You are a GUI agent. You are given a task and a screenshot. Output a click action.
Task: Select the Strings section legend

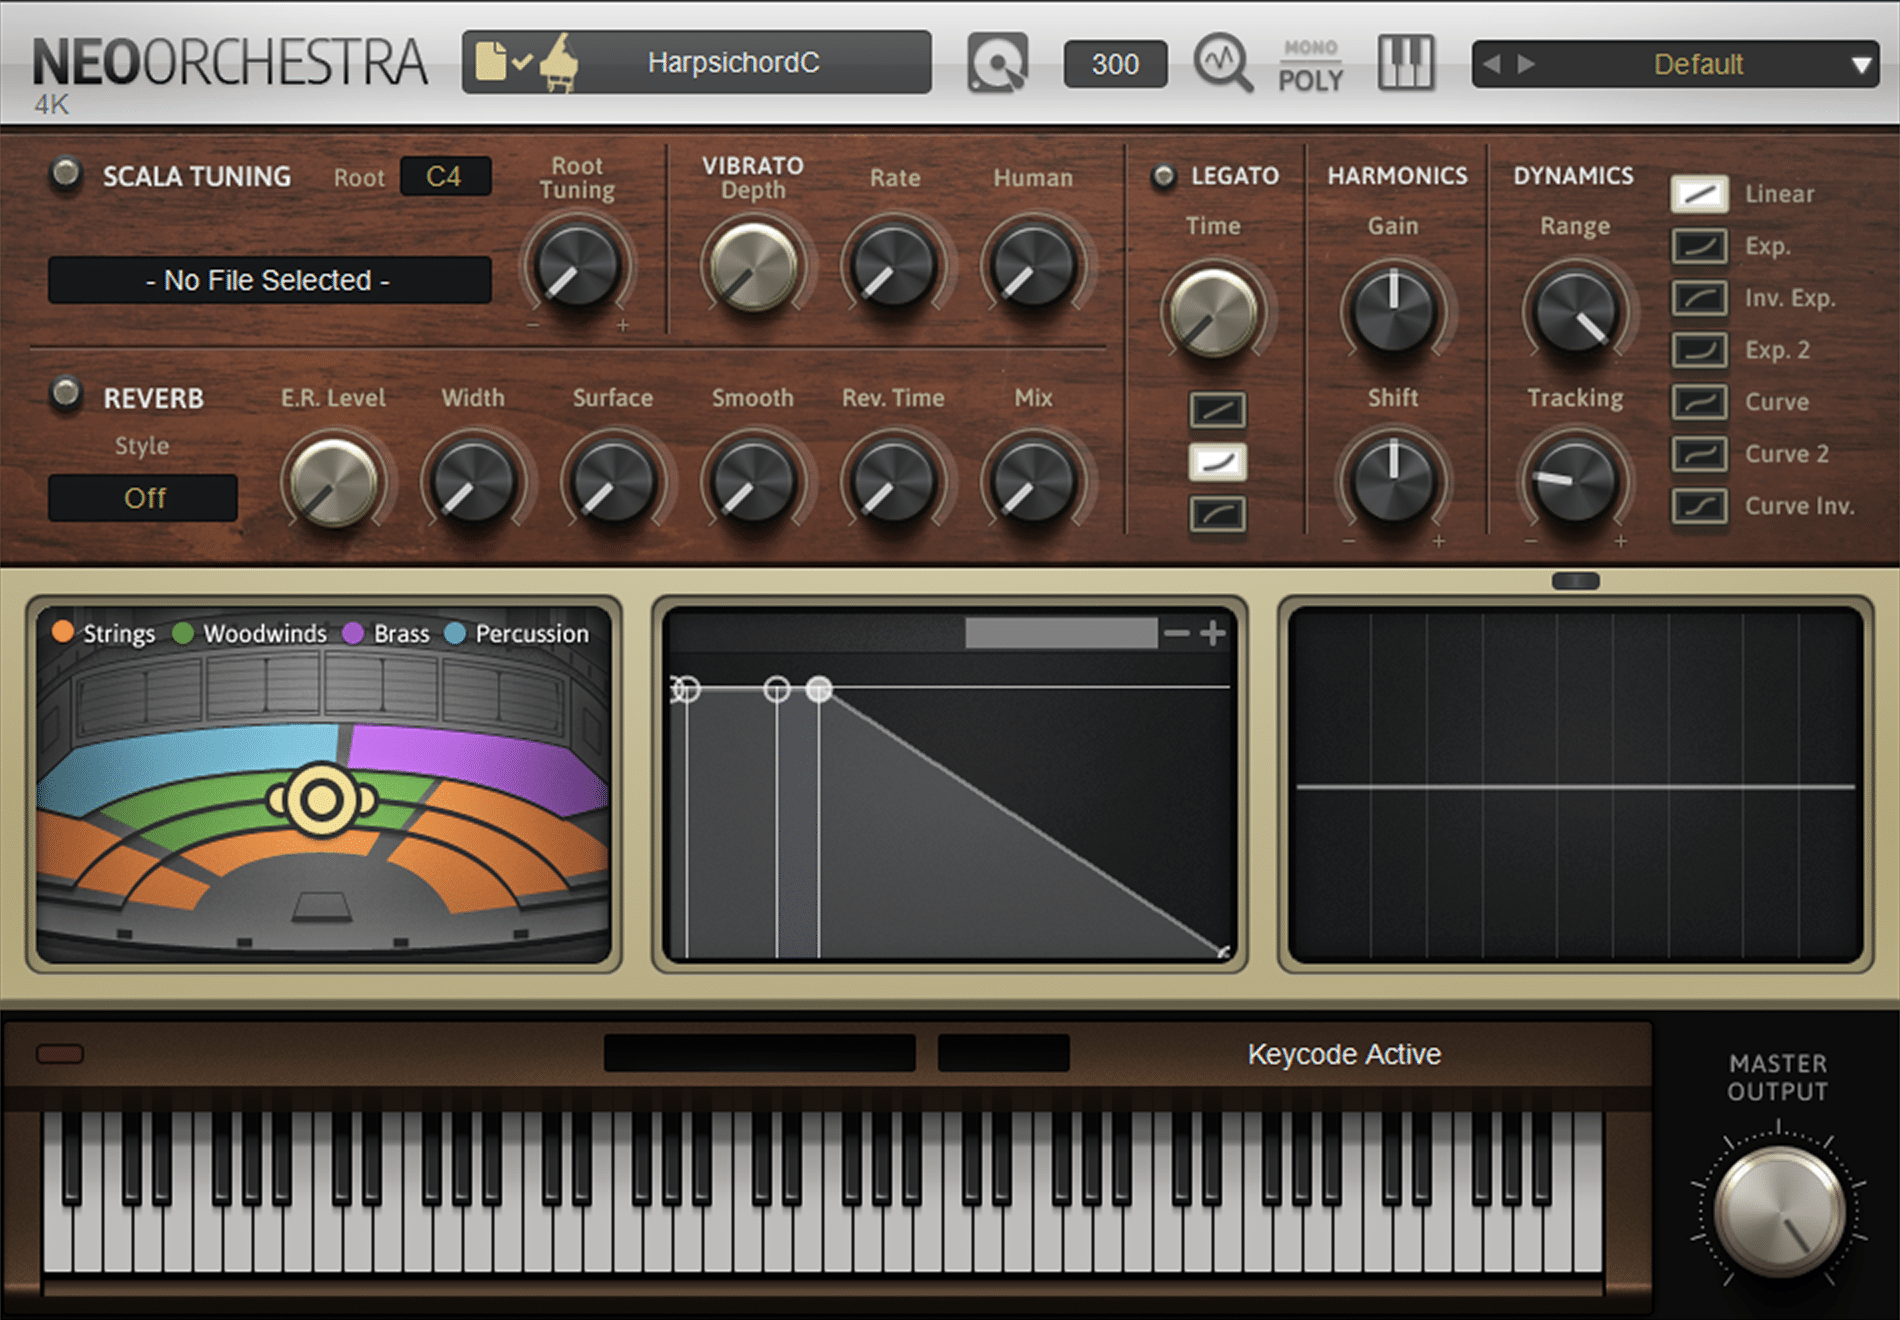106,633
